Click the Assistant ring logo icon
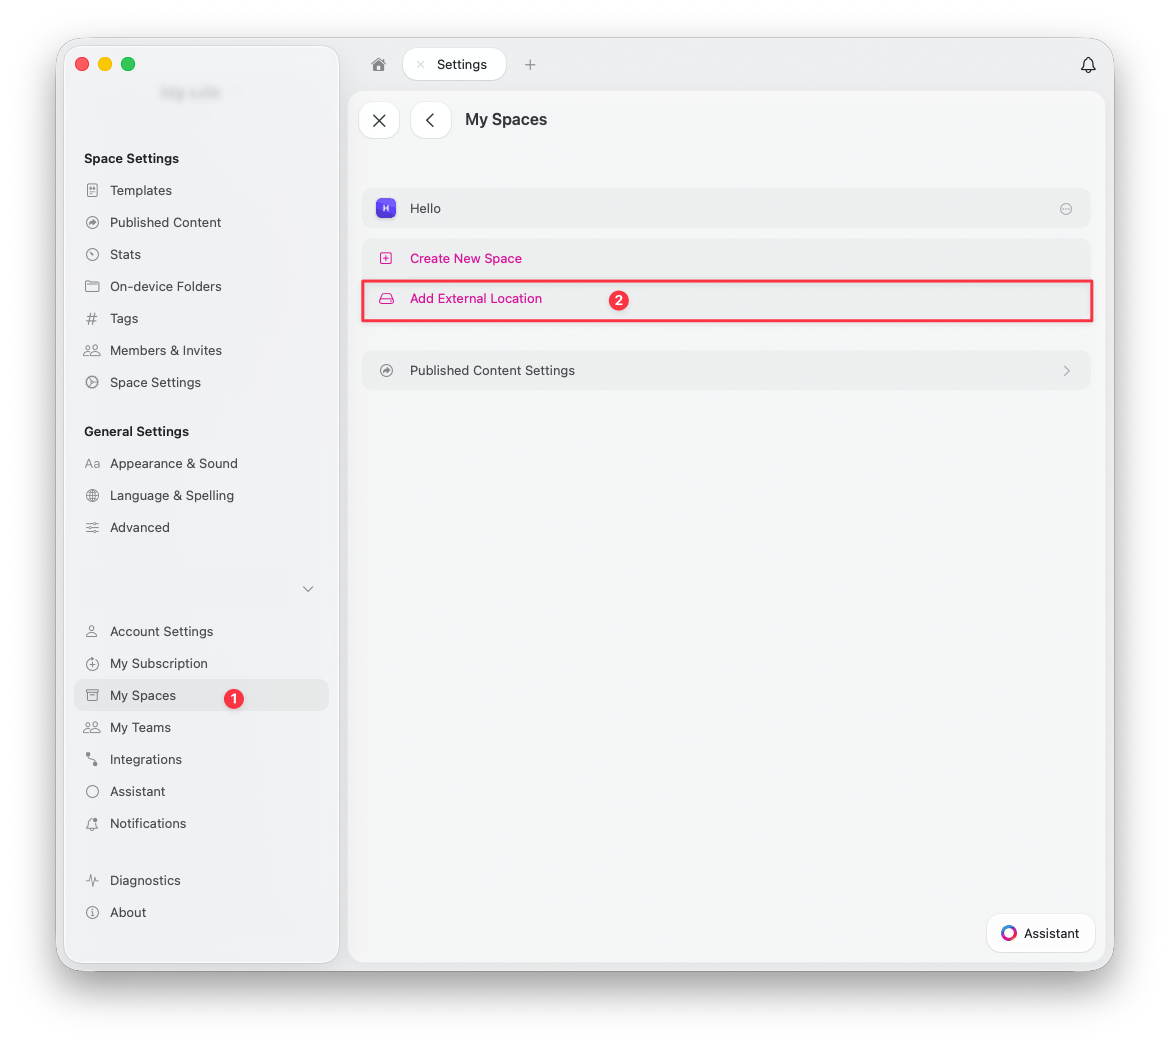 pos(1009,933)
